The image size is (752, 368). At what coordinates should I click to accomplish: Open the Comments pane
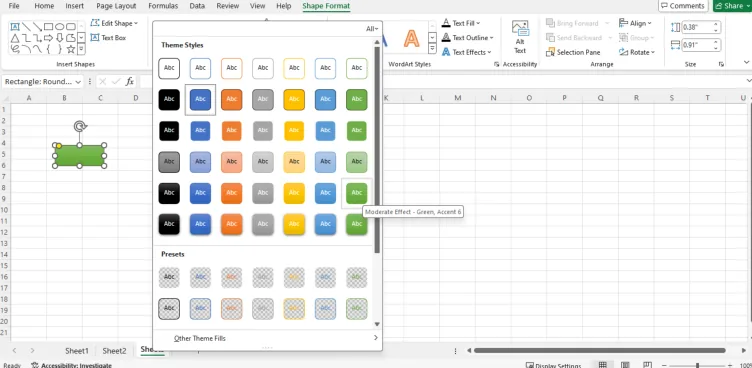point(683,6)
